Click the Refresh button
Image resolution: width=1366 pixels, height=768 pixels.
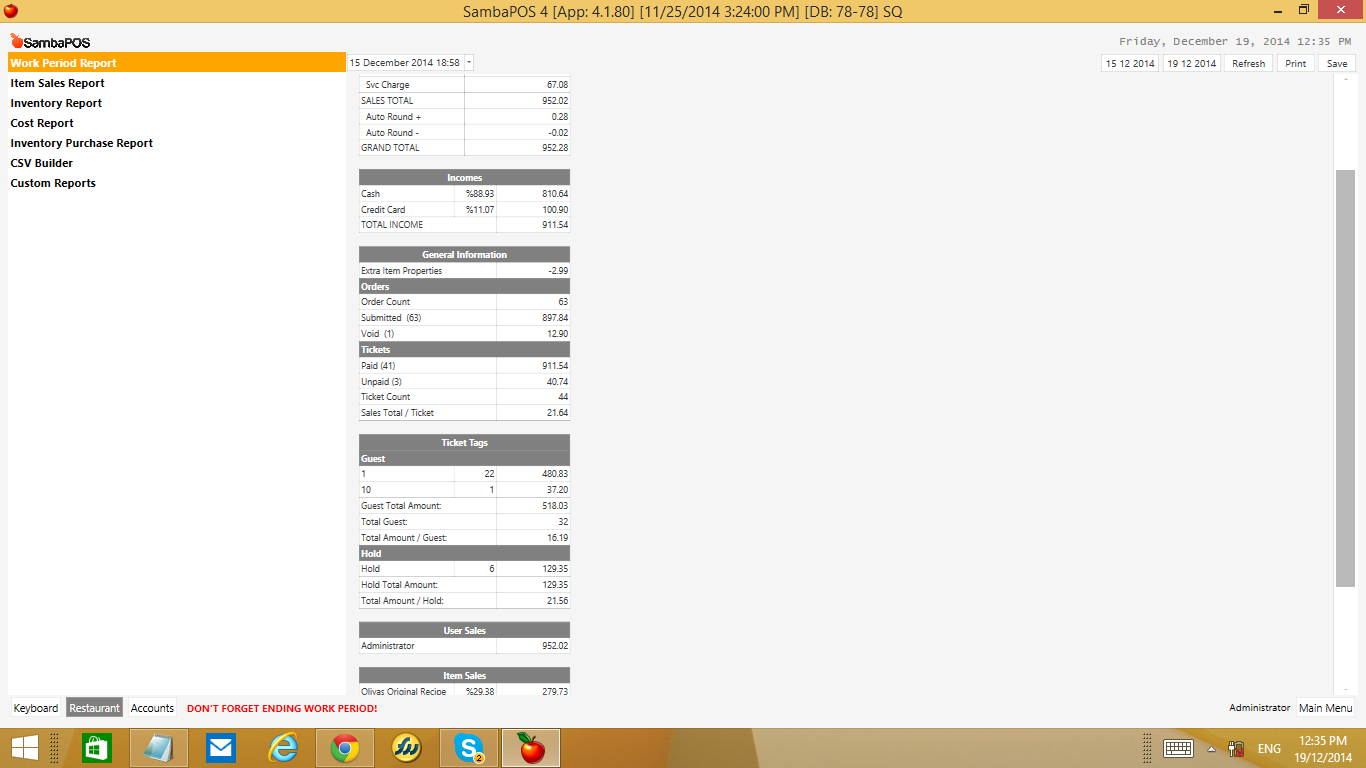click(x=1248, y=63)
